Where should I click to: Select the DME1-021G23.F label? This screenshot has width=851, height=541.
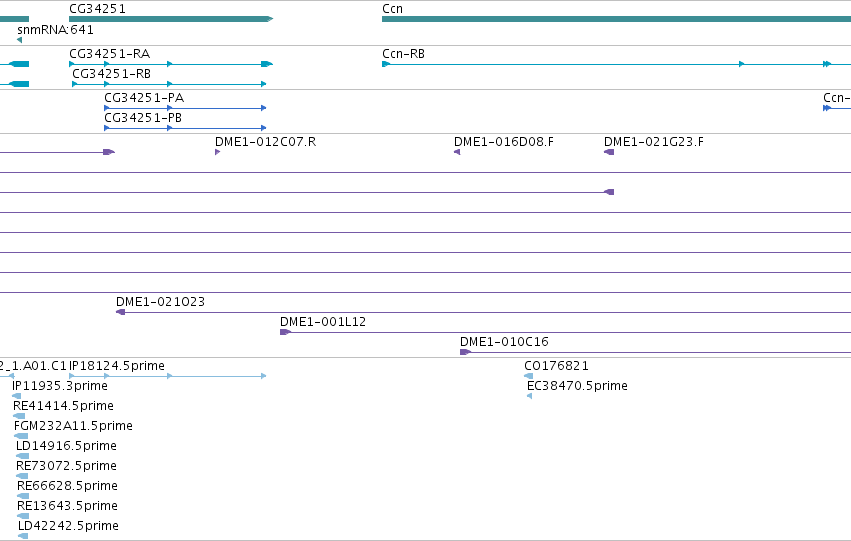pyautogui.click(x=653, y=142)
